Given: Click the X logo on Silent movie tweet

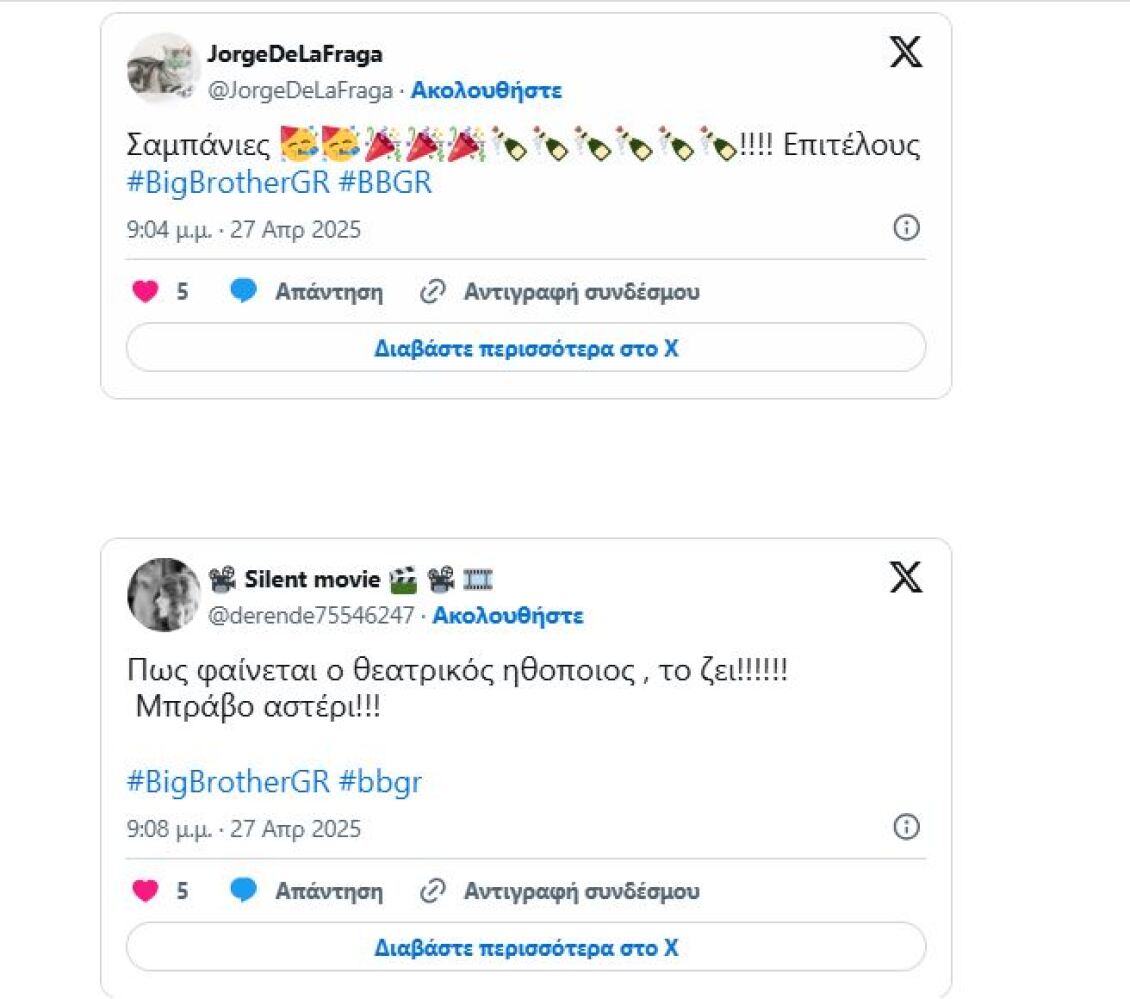Looking at the screenshot, I should [905, 577].
